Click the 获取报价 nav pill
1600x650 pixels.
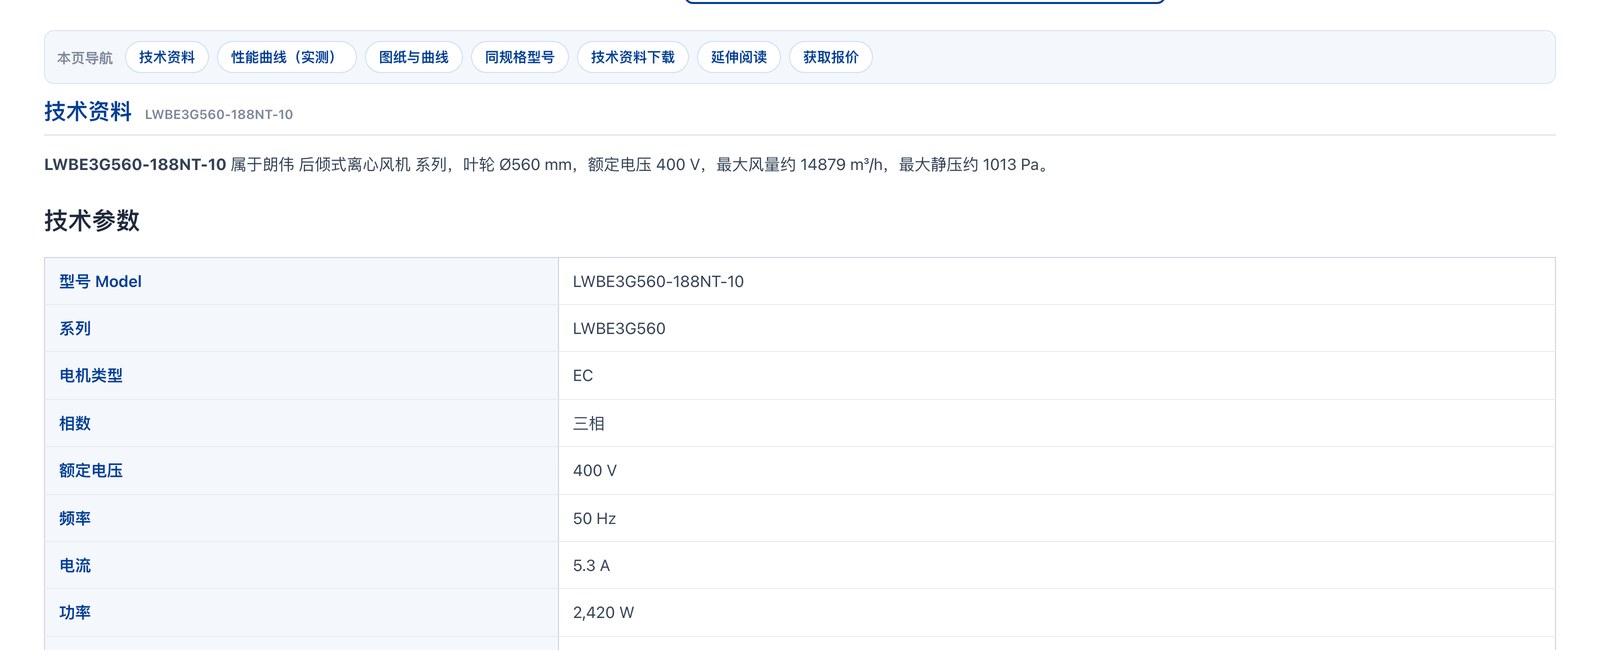[831, 57]
